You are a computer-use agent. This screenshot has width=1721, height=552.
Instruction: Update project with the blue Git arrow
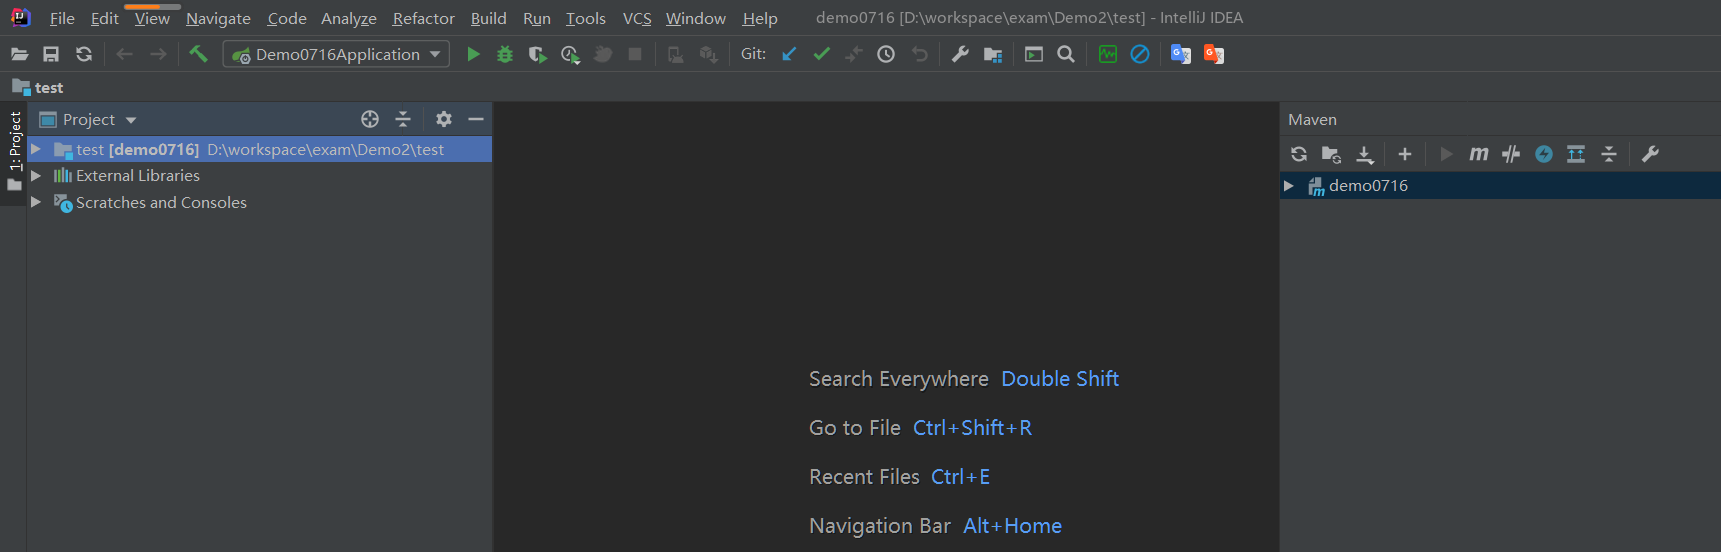coord(789,54)
